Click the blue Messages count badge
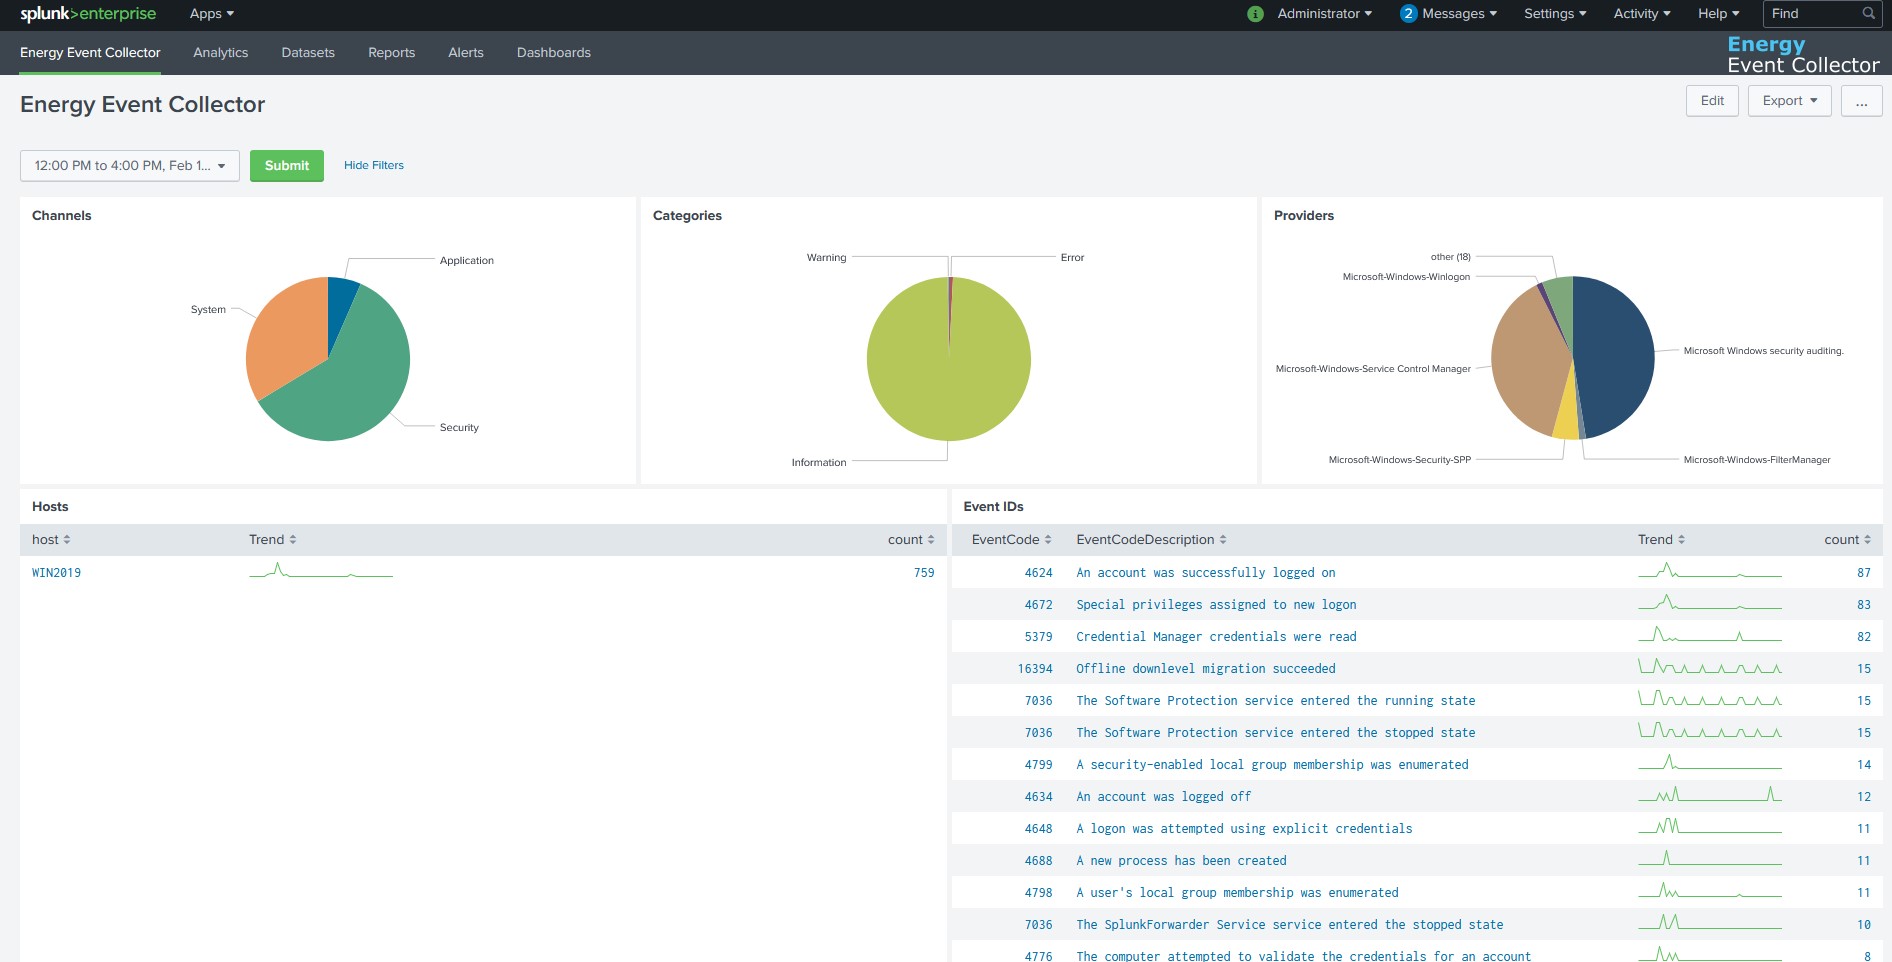 pos(1408,14)
